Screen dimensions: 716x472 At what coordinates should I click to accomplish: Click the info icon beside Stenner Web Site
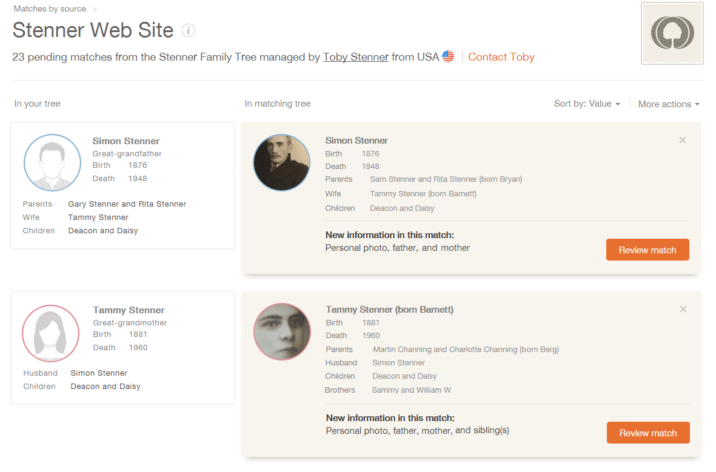[x=189, y=31]
